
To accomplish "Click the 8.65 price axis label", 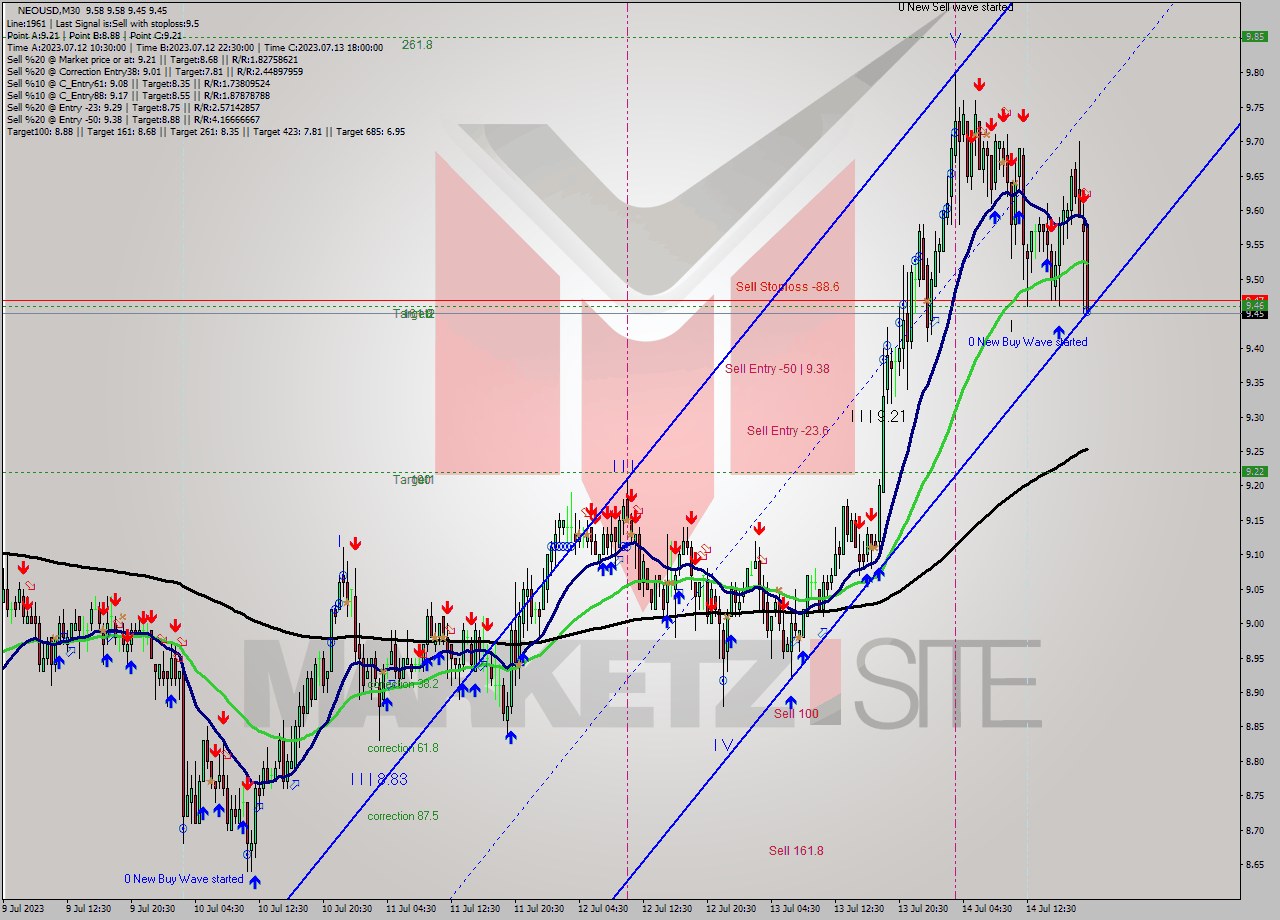I will (1254, 865).
